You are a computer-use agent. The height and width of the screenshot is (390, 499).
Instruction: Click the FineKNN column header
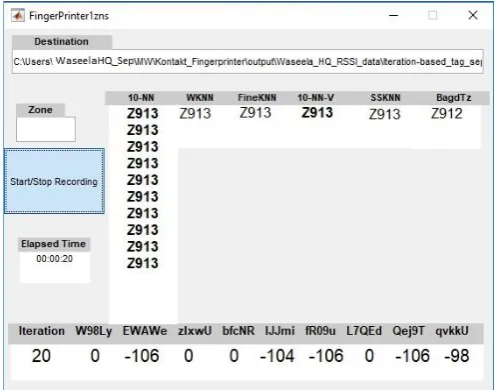(257, 98)
